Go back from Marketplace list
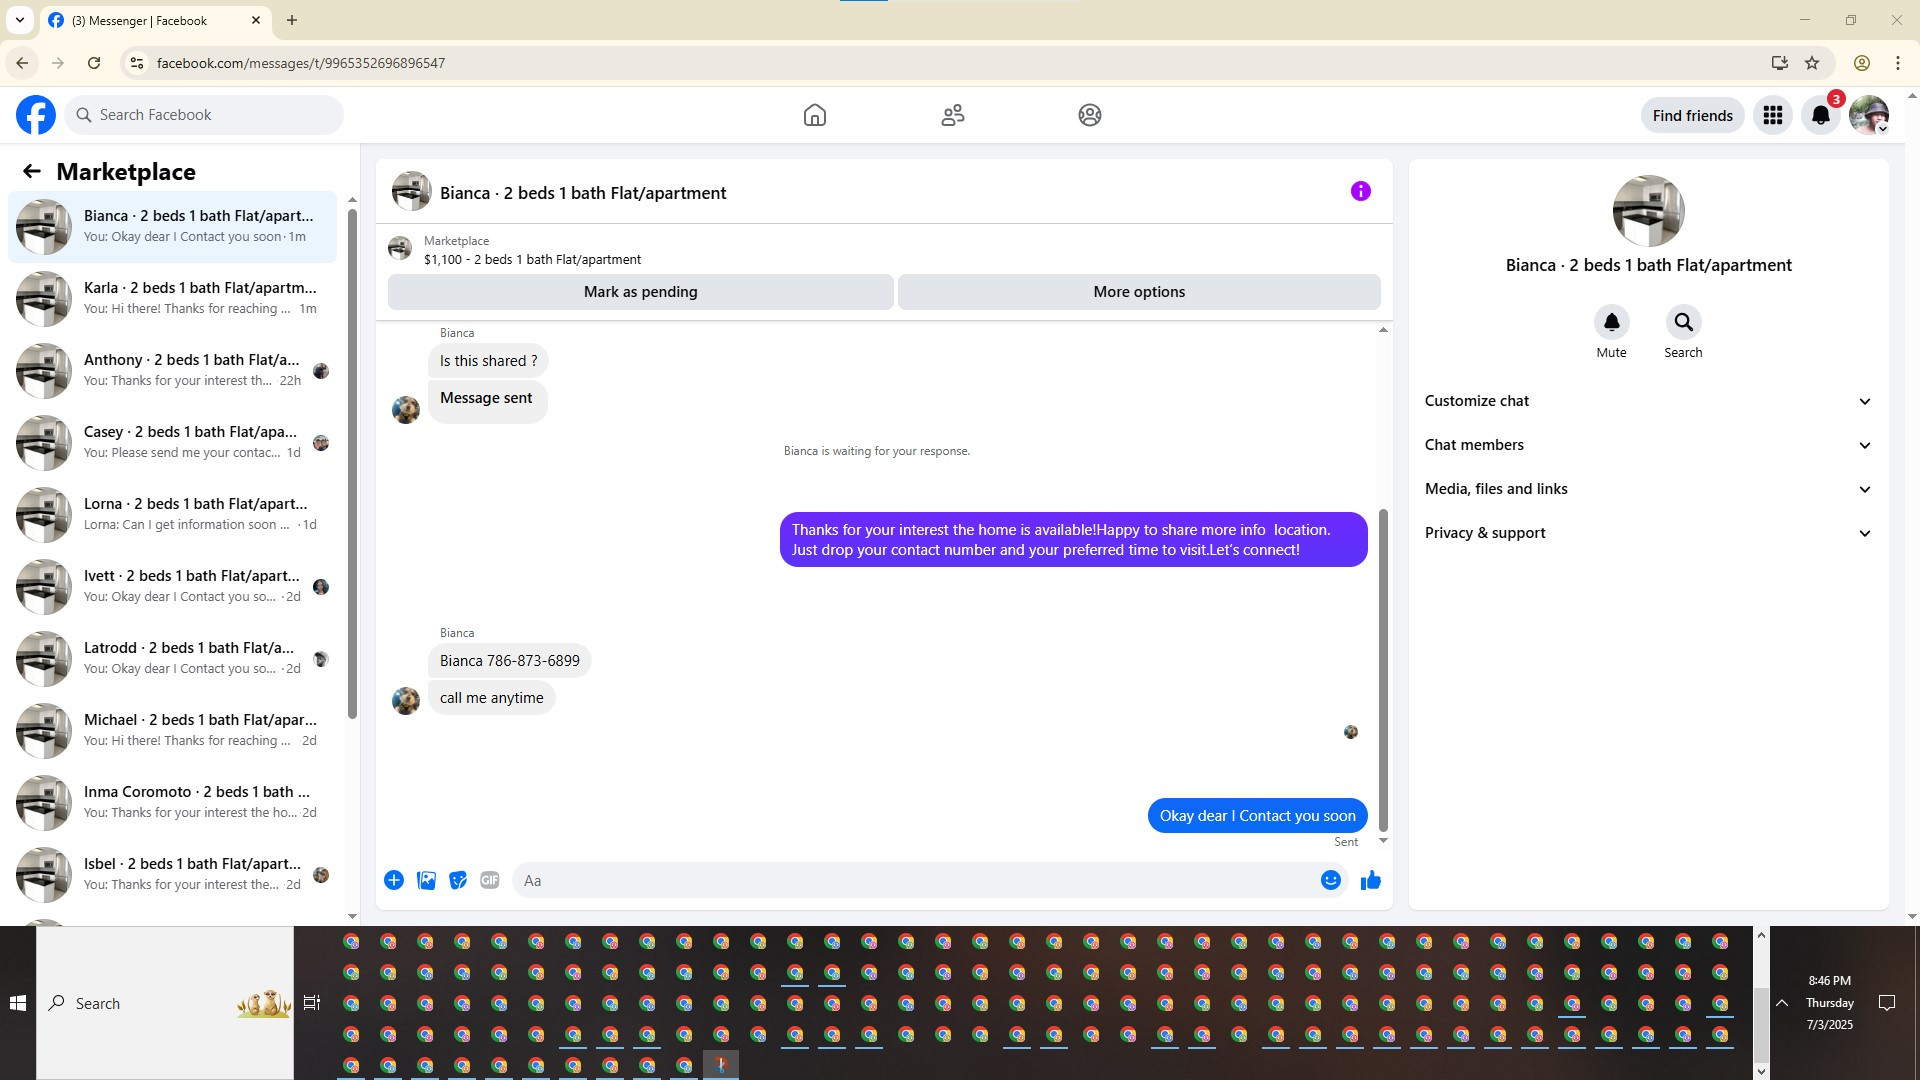Image resolution: width=1920 pixels, height=1080 pixels. tap(32, 171)
